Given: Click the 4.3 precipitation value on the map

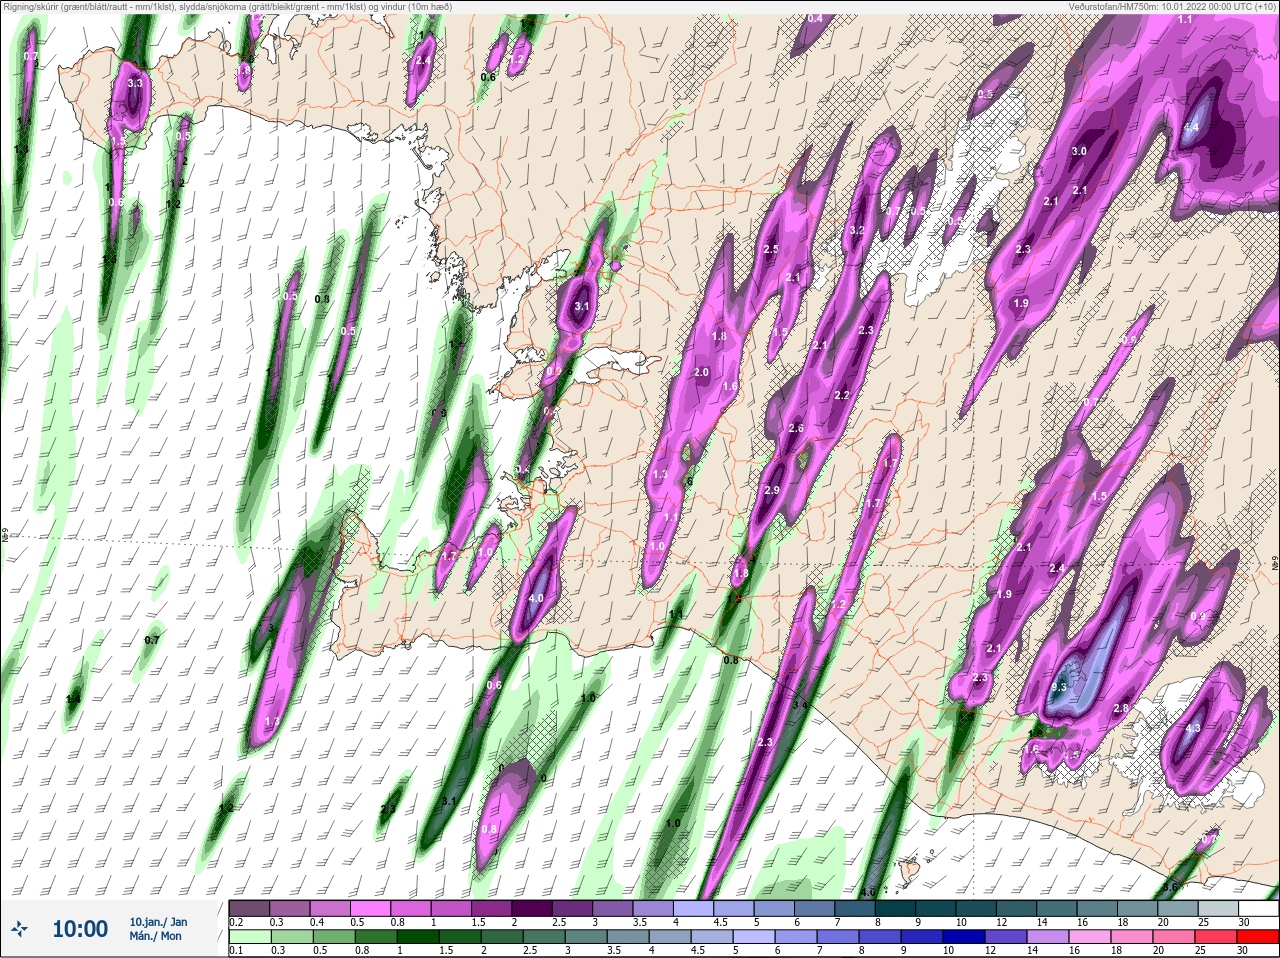Looking at the screenshot, I should 1192,729.
